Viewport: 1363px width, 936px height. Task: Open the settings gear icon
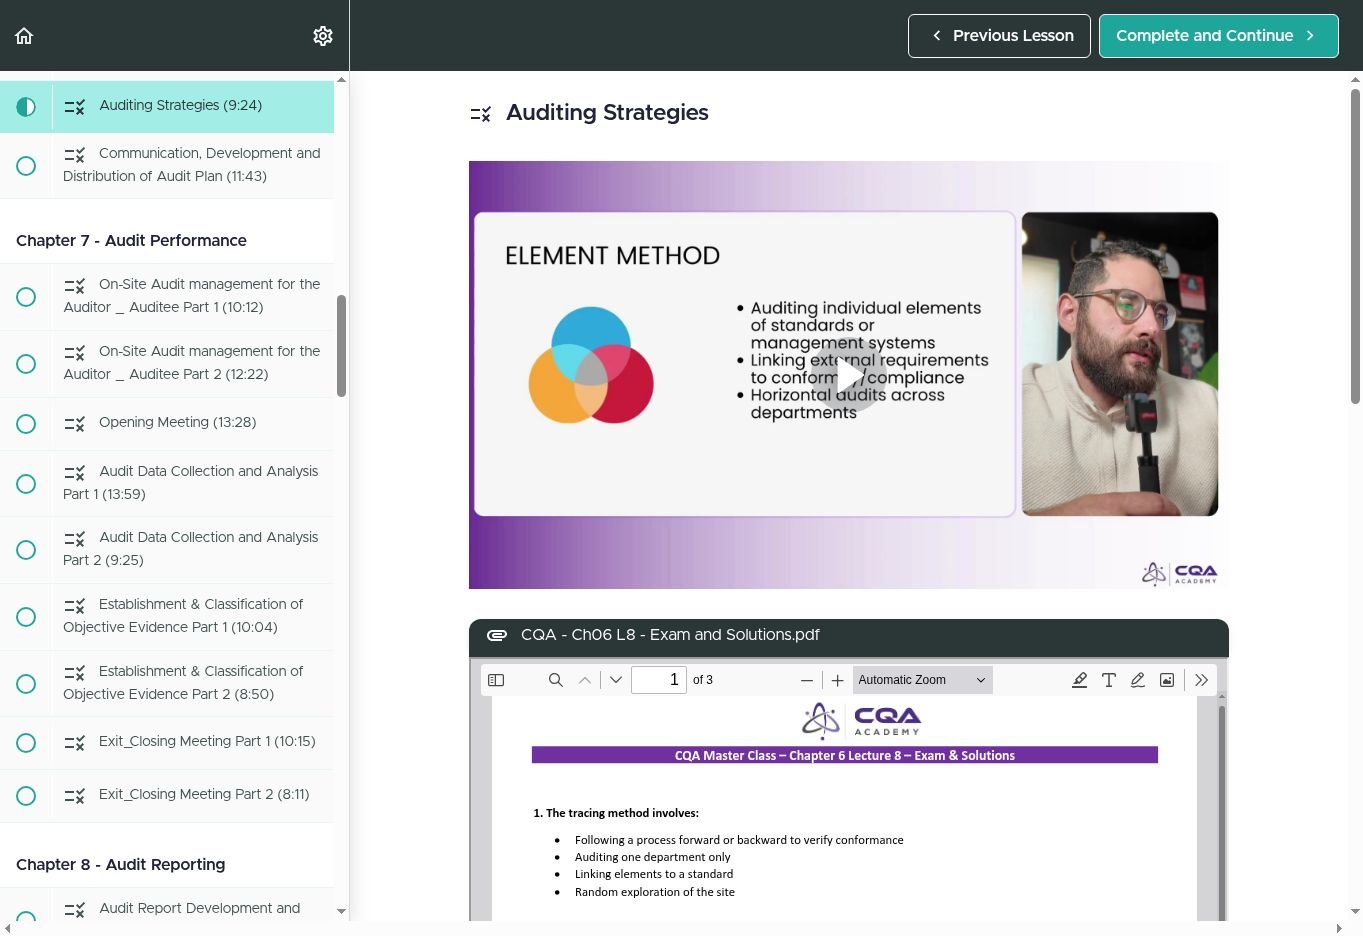(x=322, y=36)
